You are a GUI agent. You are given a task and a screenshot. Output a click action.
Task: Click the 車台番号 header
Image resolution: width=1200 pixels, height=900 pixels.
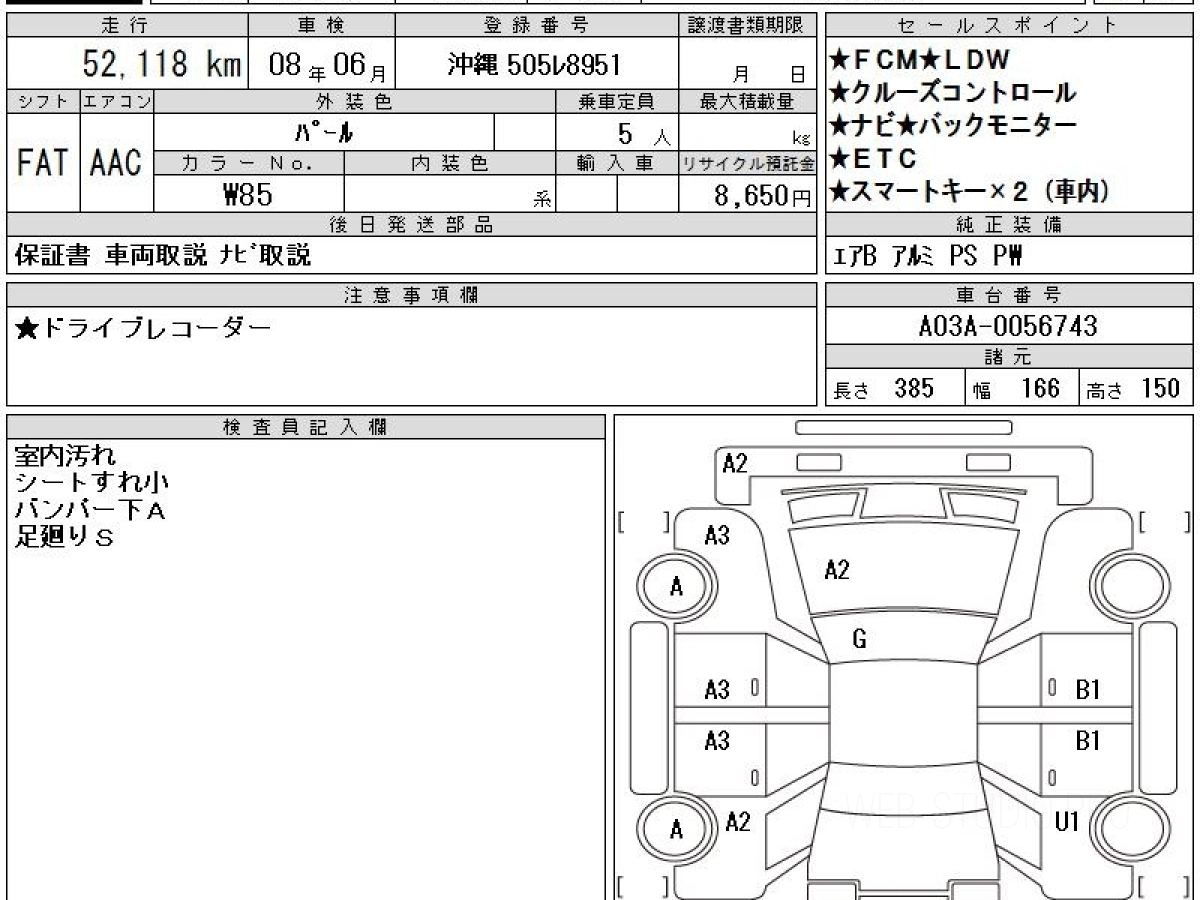pos(1008,294)
